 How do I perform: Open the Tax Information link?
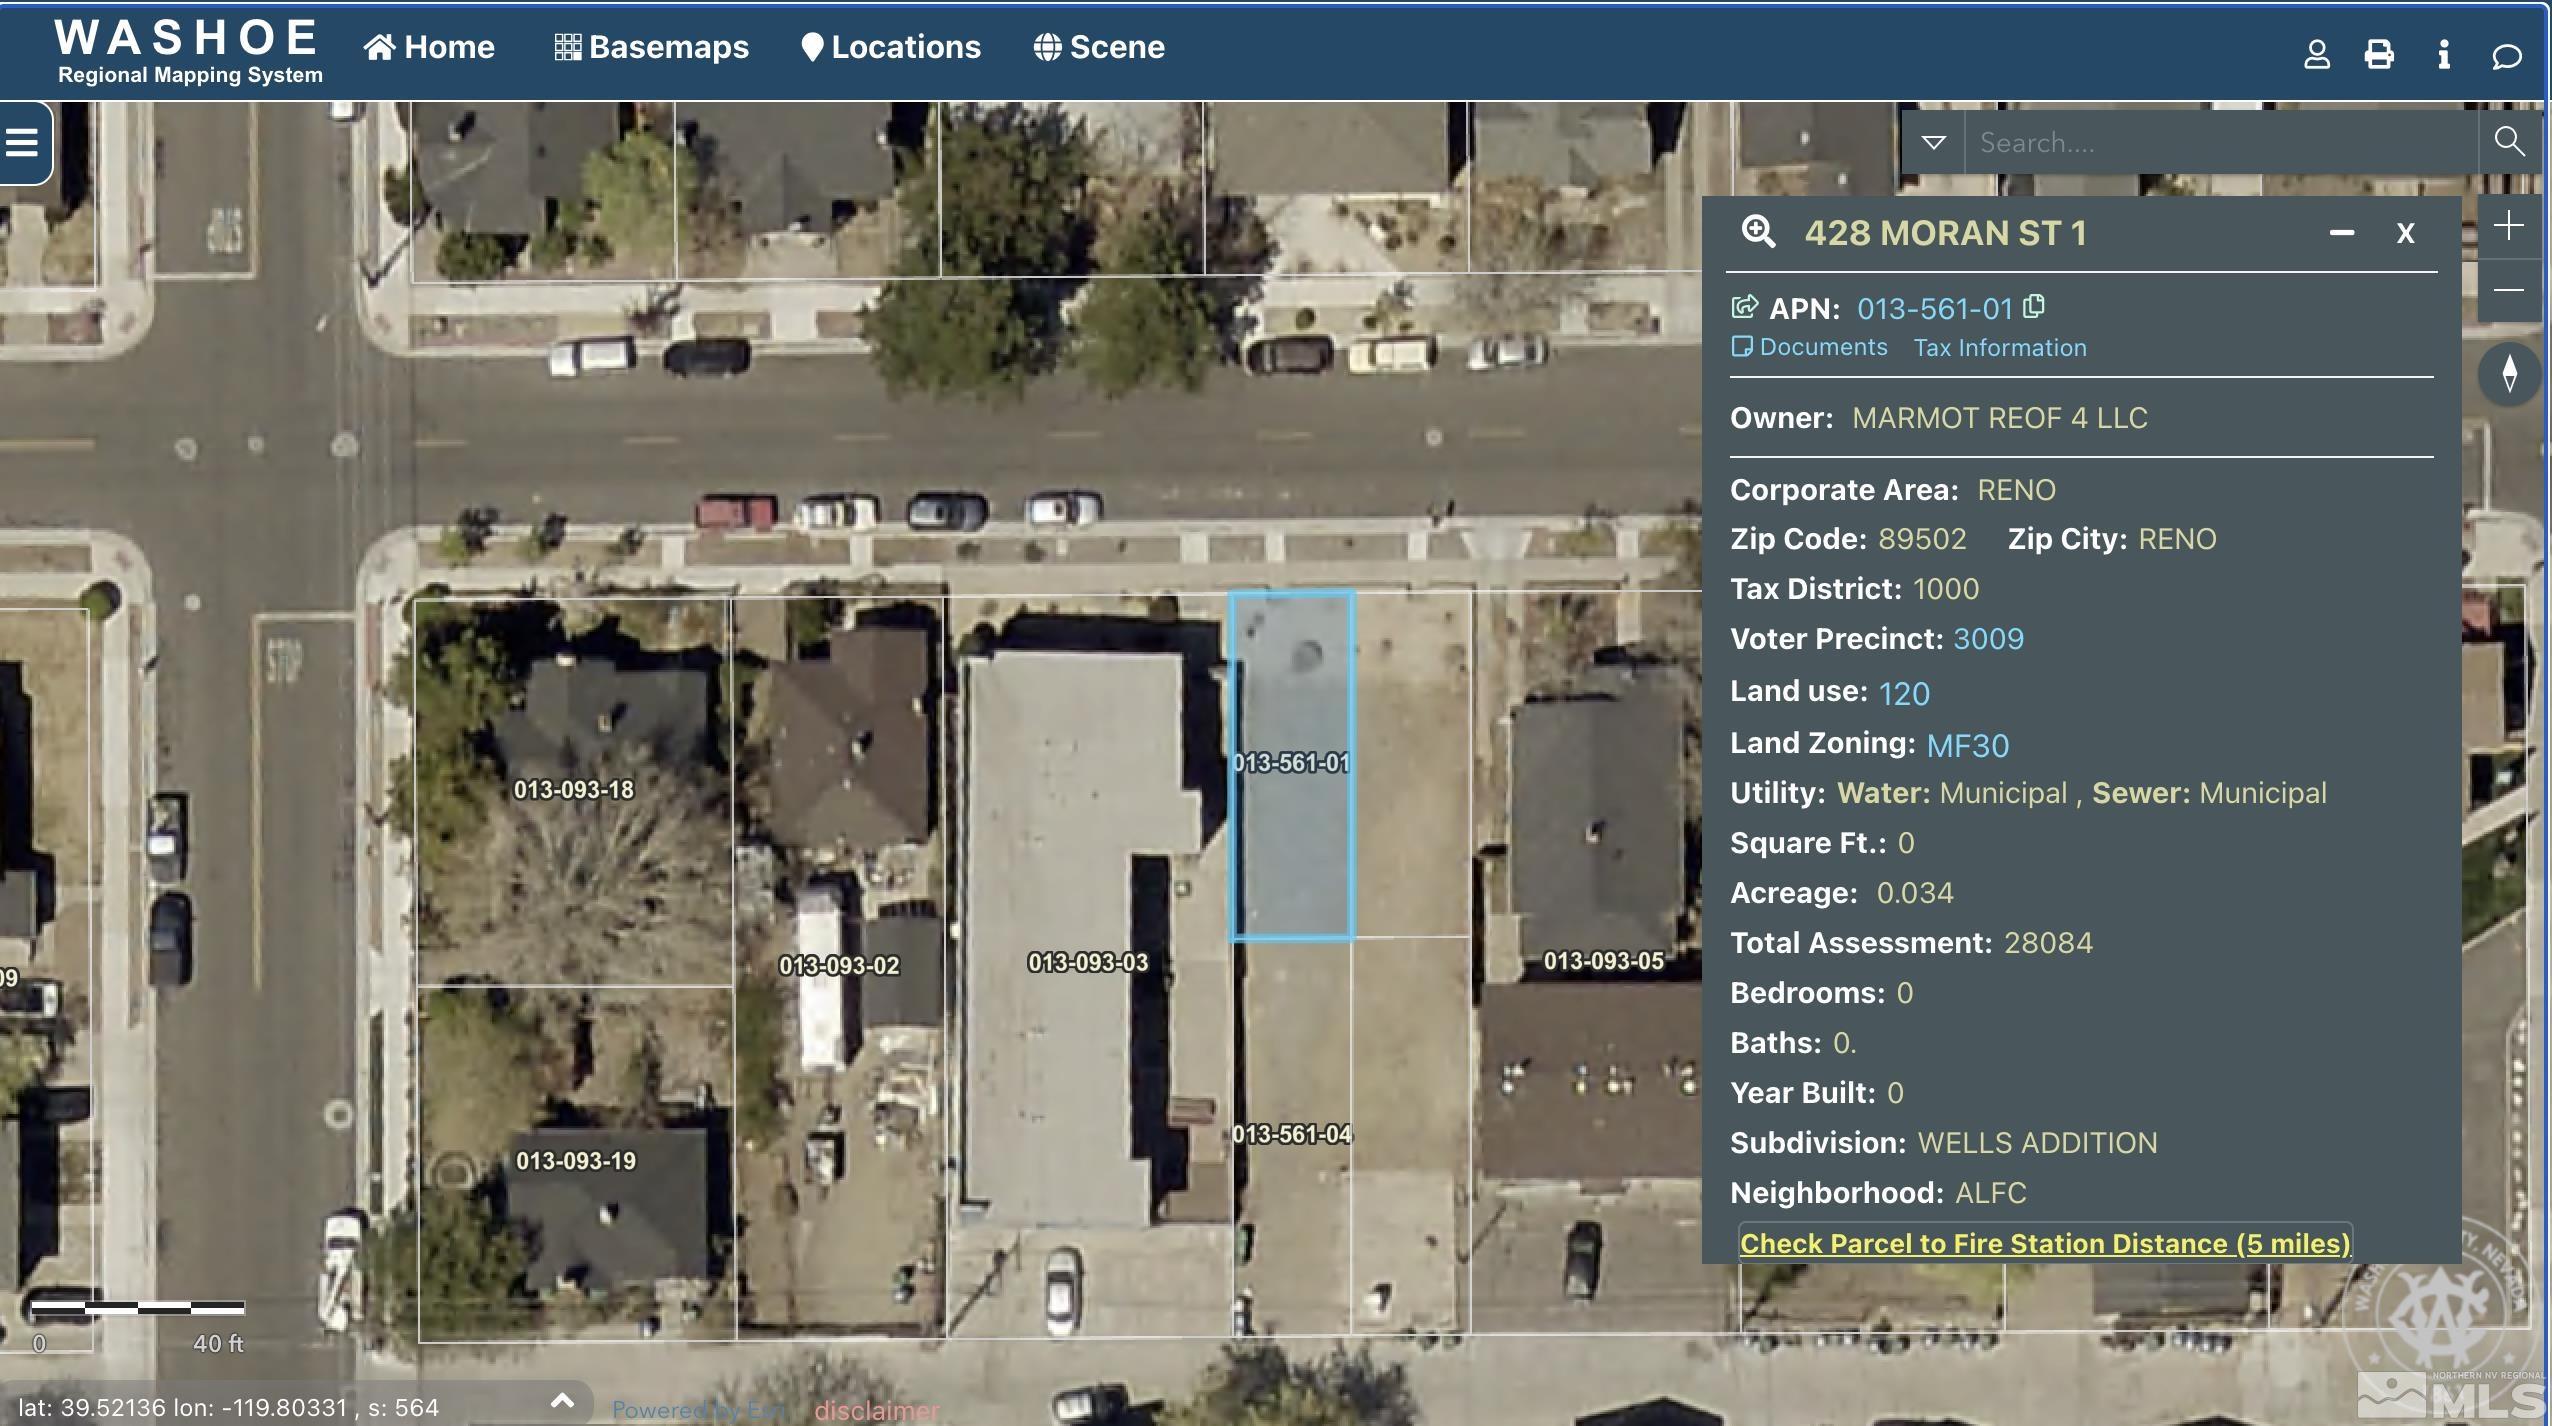(2000, 348)
